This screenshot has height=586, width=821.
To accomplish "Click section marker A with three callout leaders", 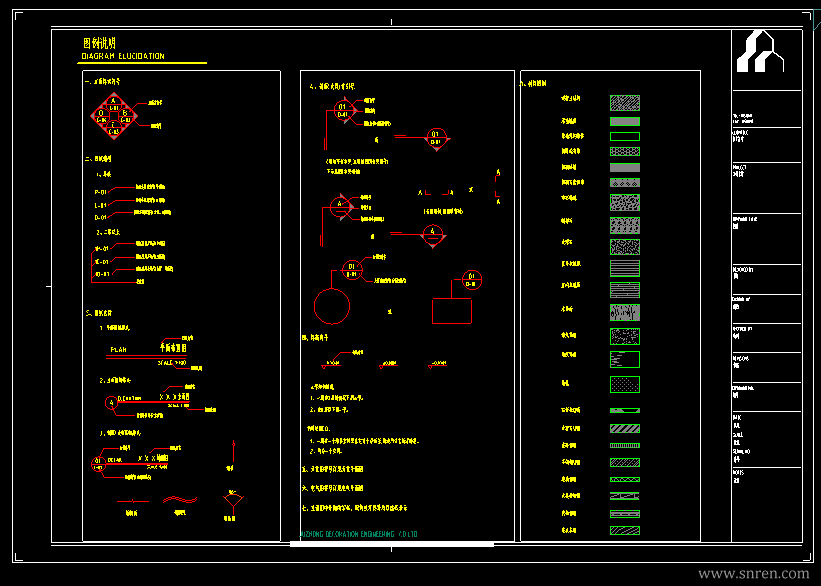I will [340, 207].
